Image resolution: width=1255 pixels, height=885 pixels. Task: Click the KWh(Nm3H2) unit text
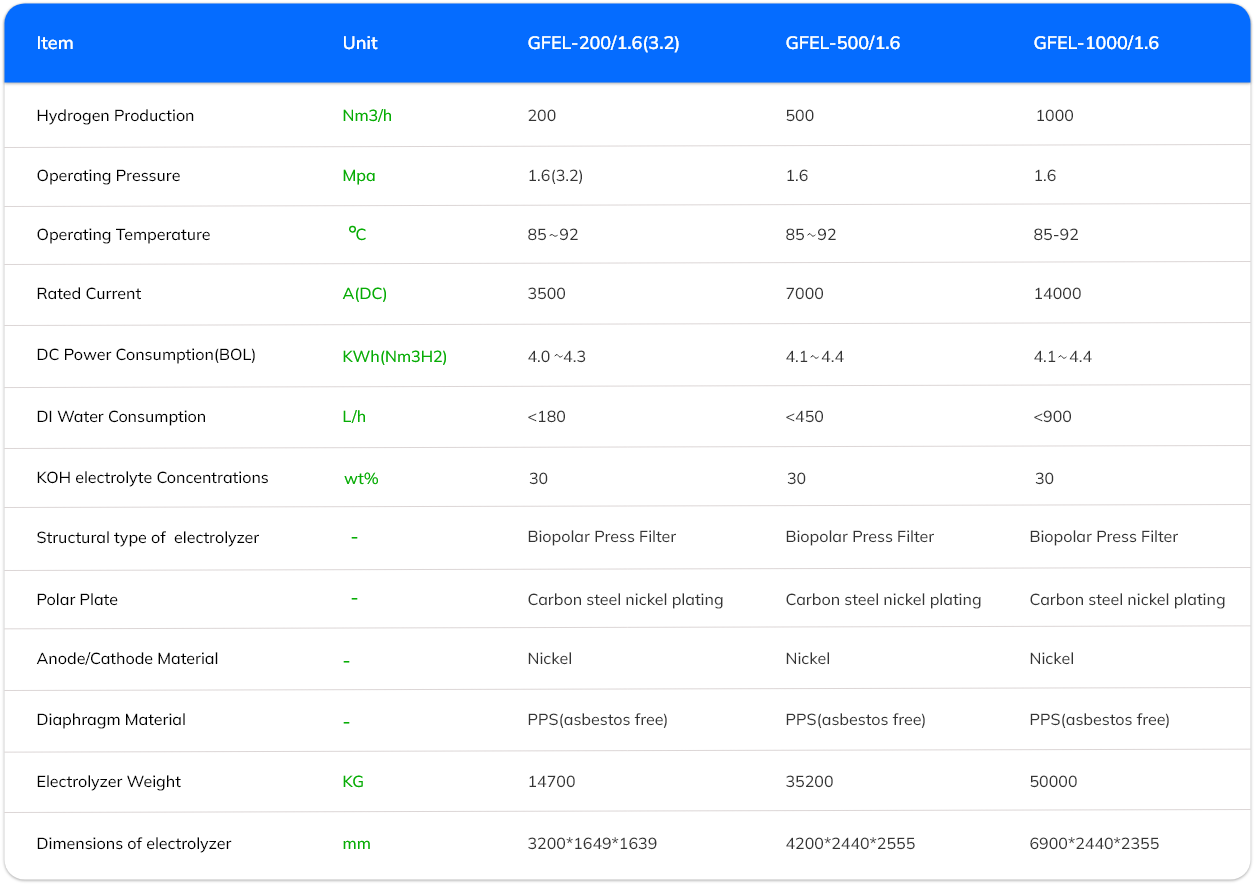click(394, 357)
